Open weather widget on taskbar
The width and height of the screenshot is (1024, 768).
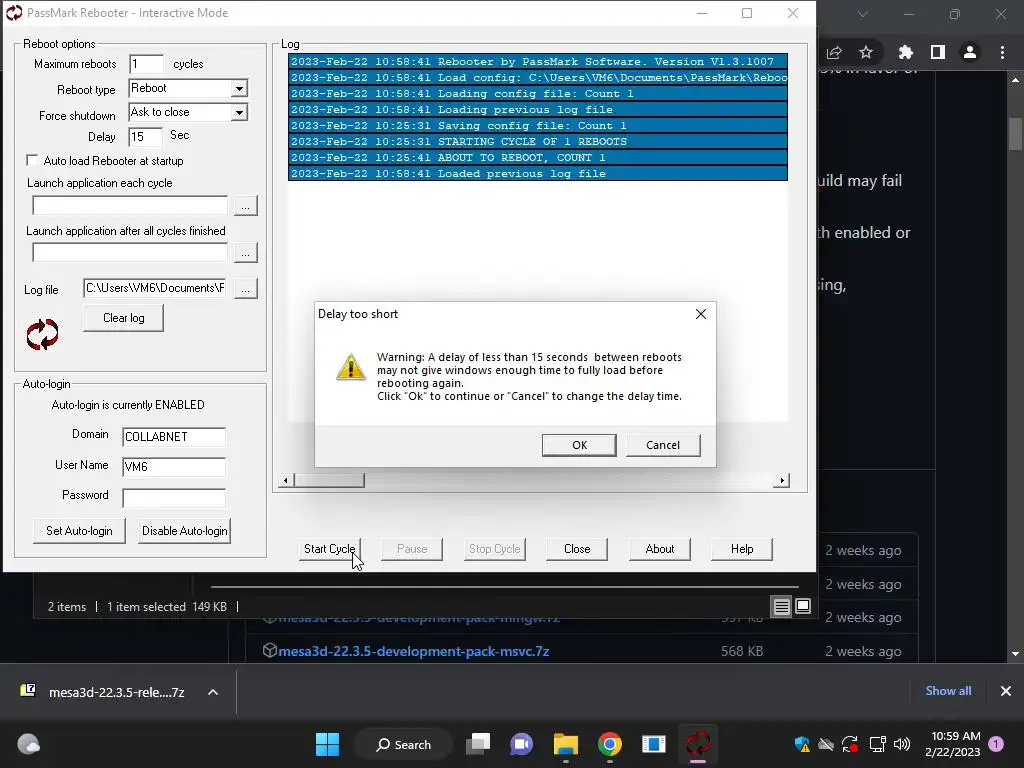coord(28,744)
